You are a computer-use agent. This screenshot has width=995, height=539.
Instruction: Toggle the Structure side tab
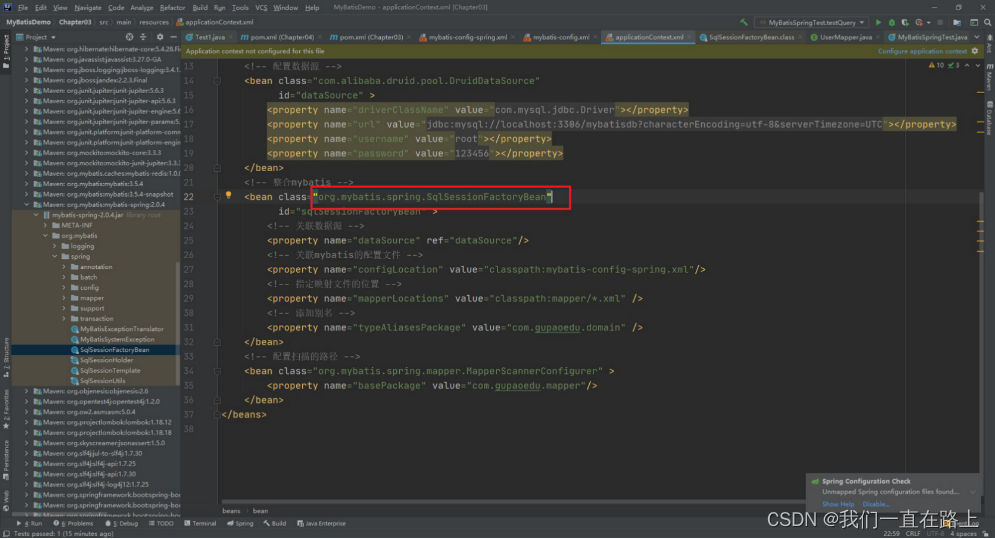pos(6,357)
